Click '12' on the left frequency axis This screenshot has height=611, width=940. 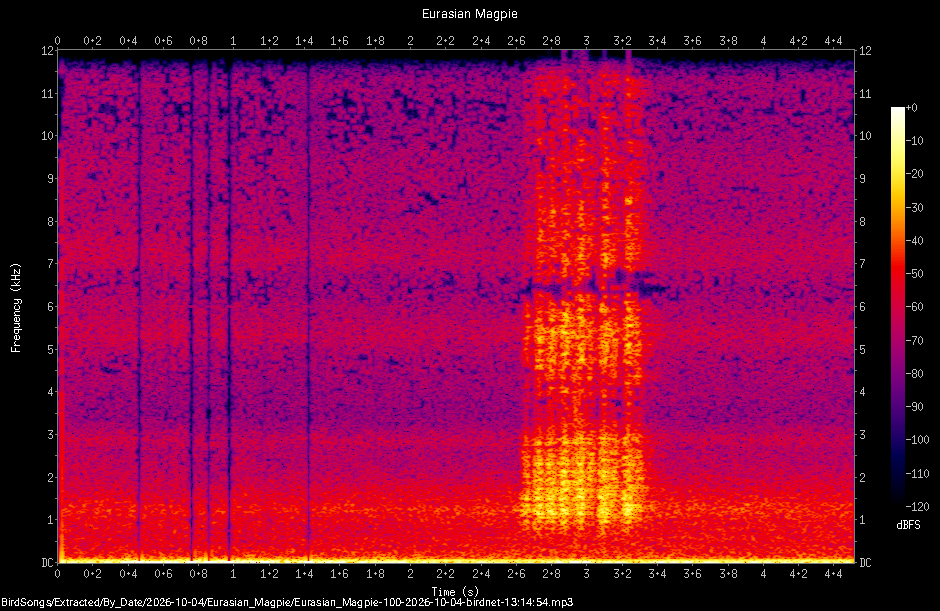click(47, 50)
